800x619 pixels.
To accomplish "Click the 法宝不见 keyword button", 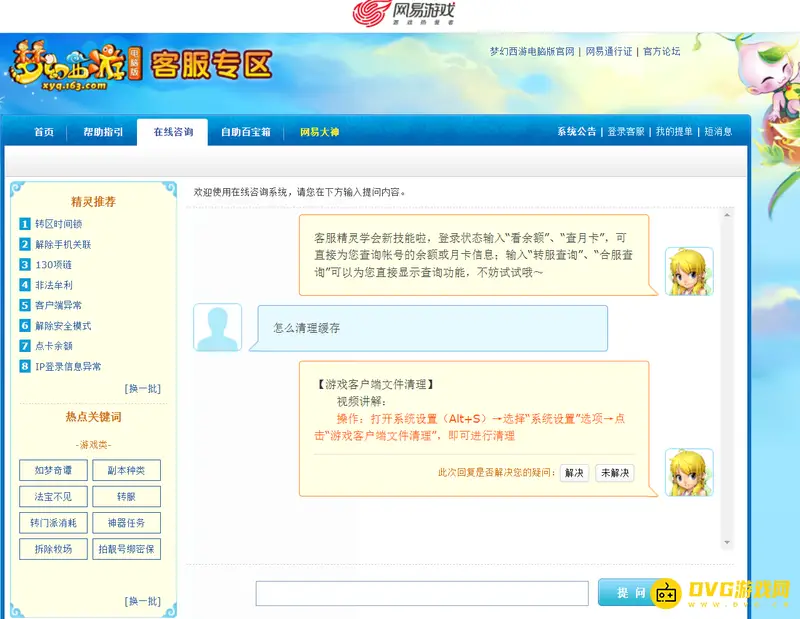I will [54, 497].
